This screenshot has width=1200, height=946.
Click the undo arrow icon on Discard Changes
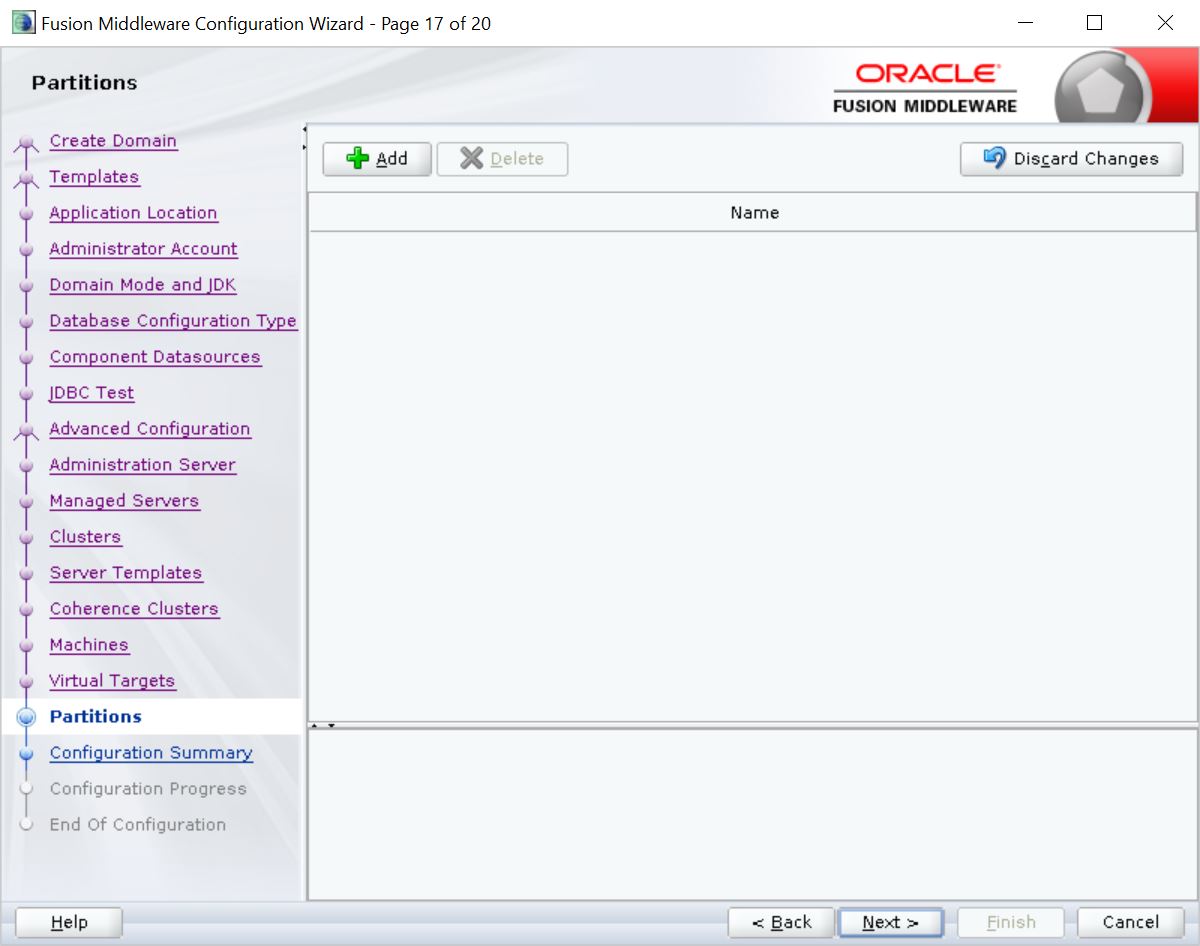click(x=994, y=158)
